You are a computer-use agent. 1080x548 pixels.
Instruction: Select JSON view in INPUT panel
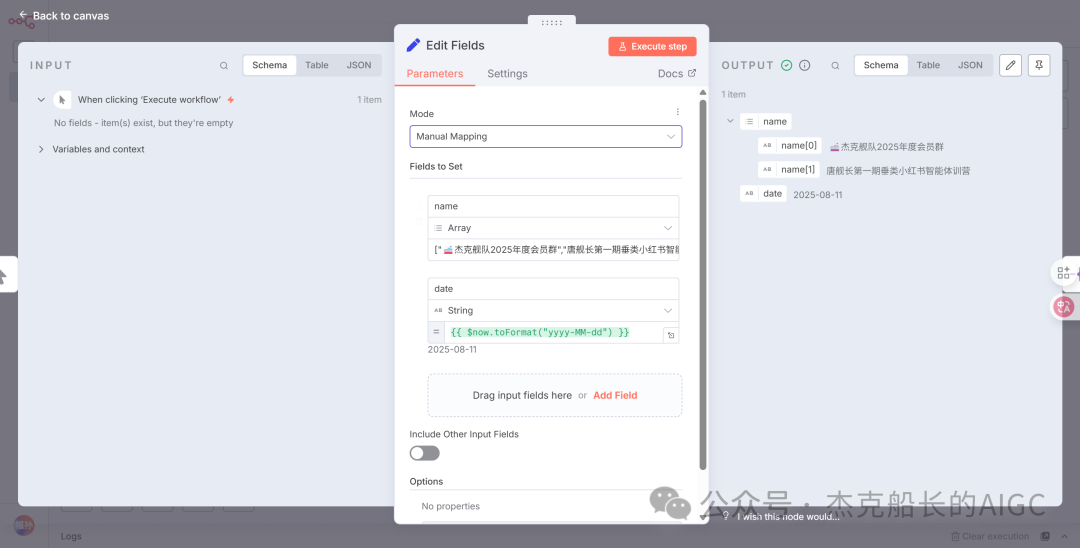tap(359, 65)
